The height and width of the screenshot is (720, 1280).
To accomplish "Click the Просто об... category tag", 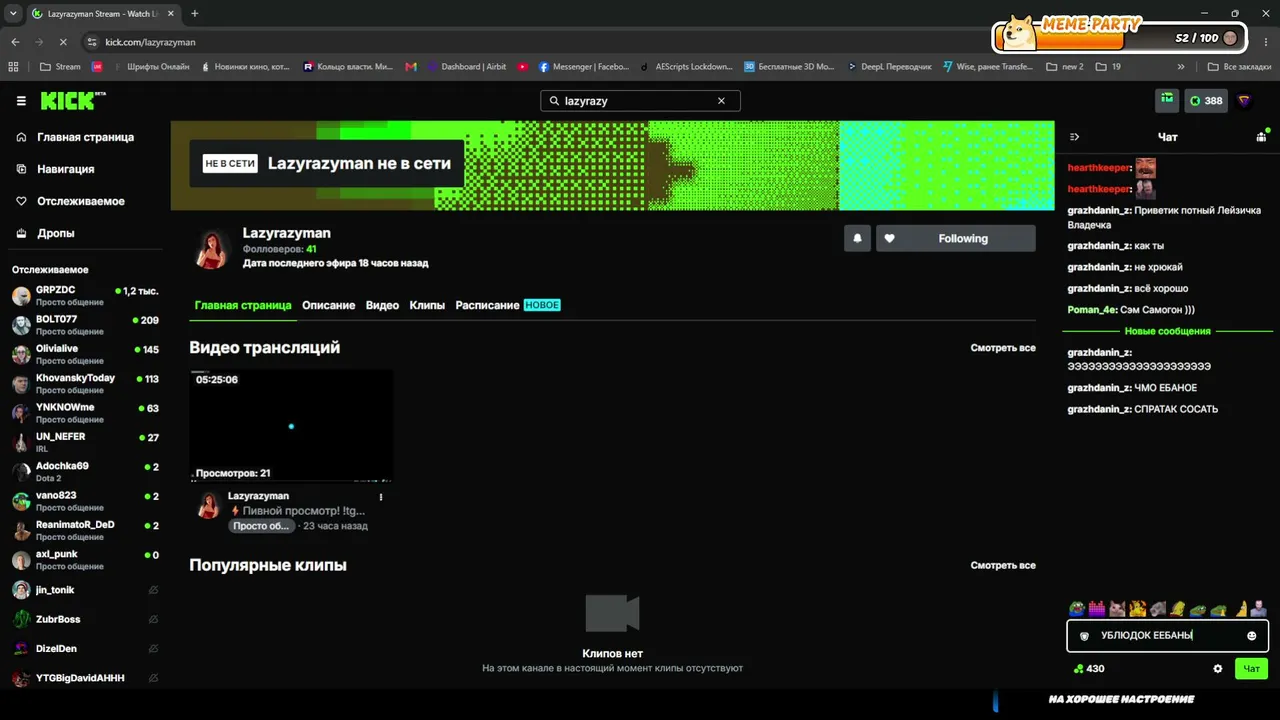I will click(261, 526).
